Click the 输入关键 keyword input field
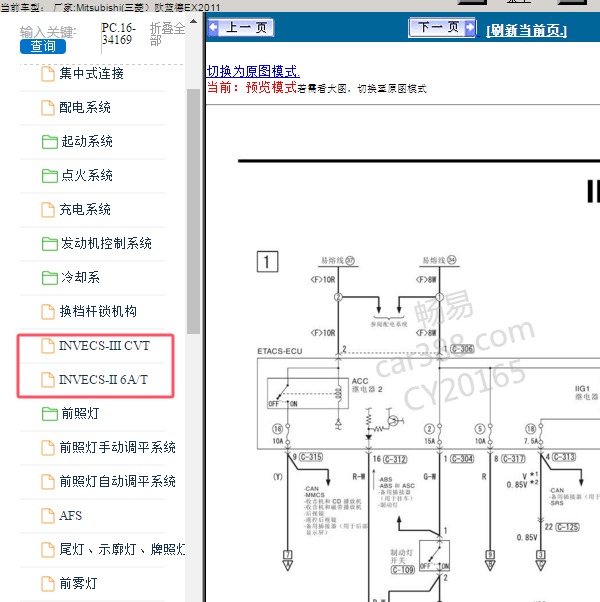 [x=48, y=32]
